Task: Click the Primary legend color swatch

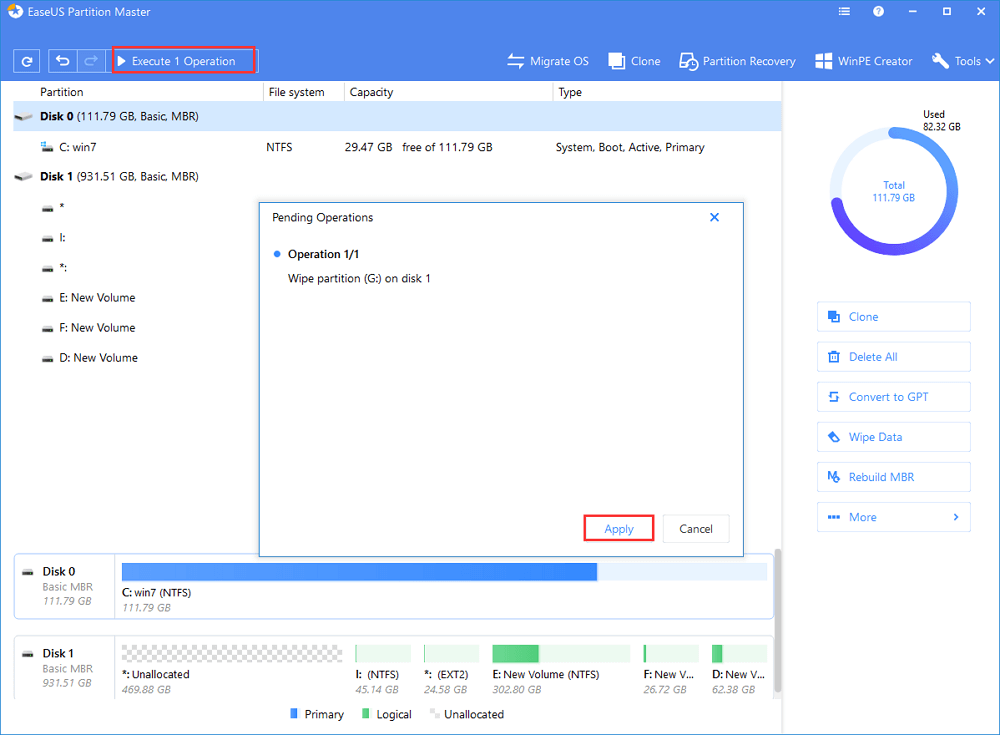Action: click(294, 713)
